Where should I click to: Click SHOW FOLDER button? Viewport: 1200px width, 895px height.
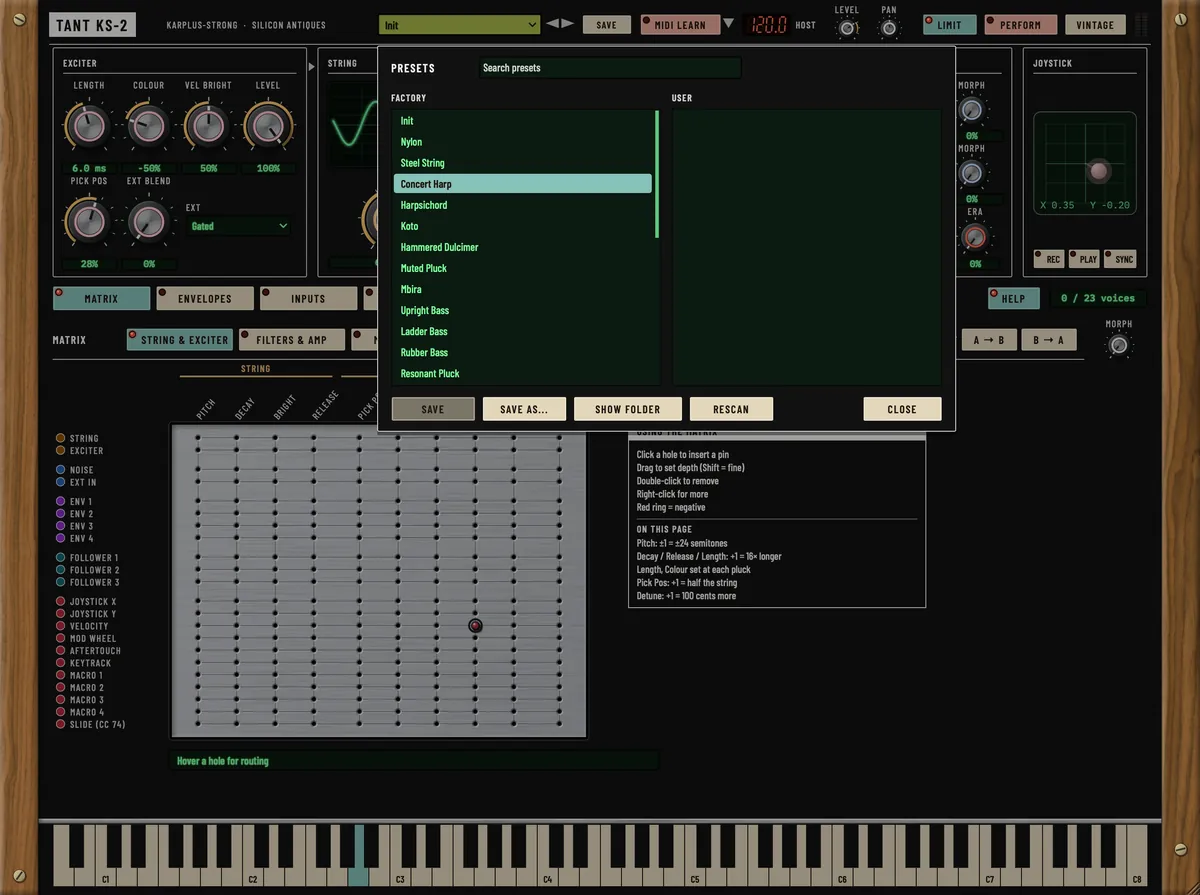(628, 409)
